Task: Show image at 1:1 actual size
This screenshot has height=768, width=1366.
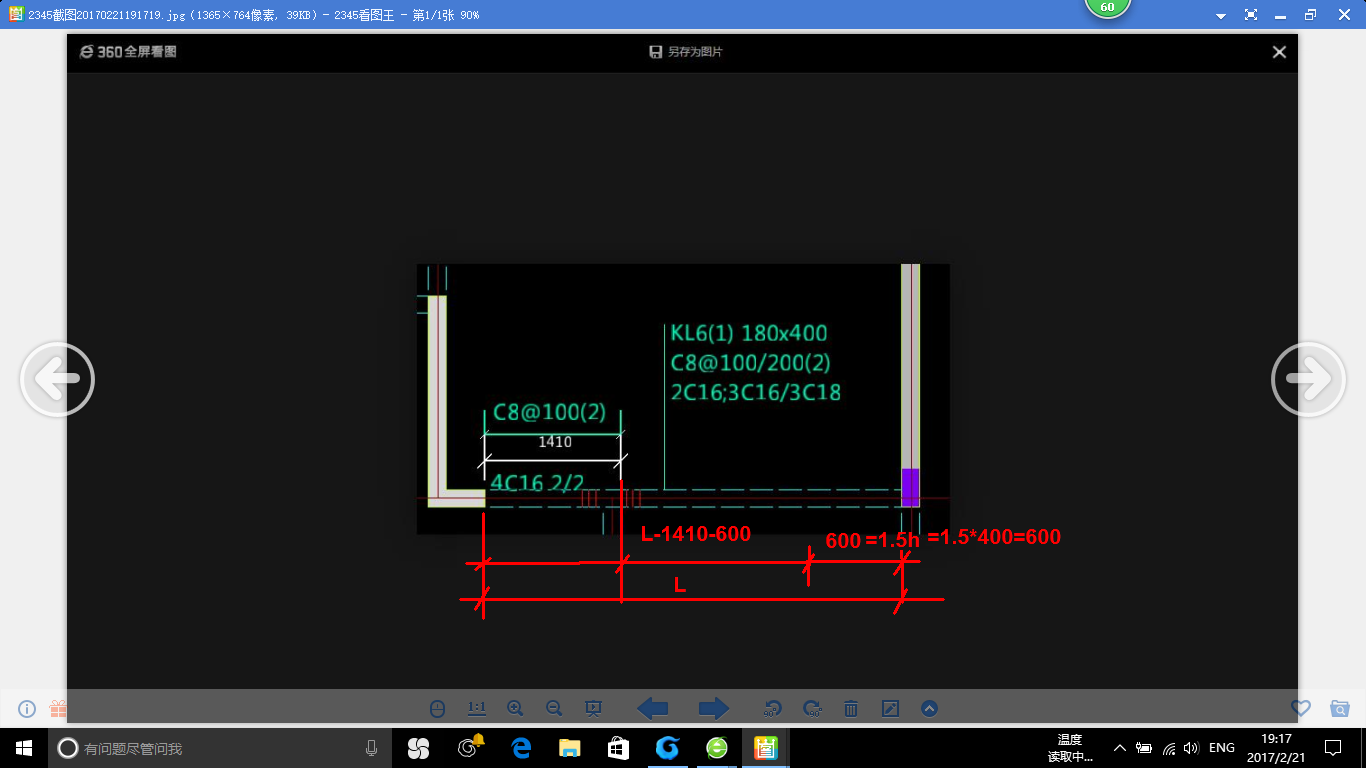Action: pyautogui.click(x=477, y=709)
